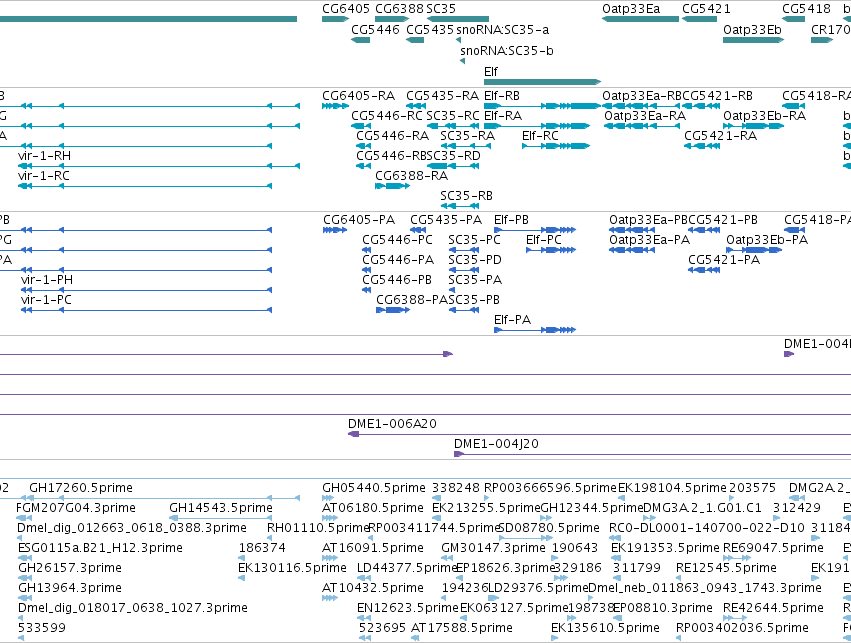Select transcript CG5421-RA label
The width and height of the screenshot is (851, 643).
click(x=720, y=136)
